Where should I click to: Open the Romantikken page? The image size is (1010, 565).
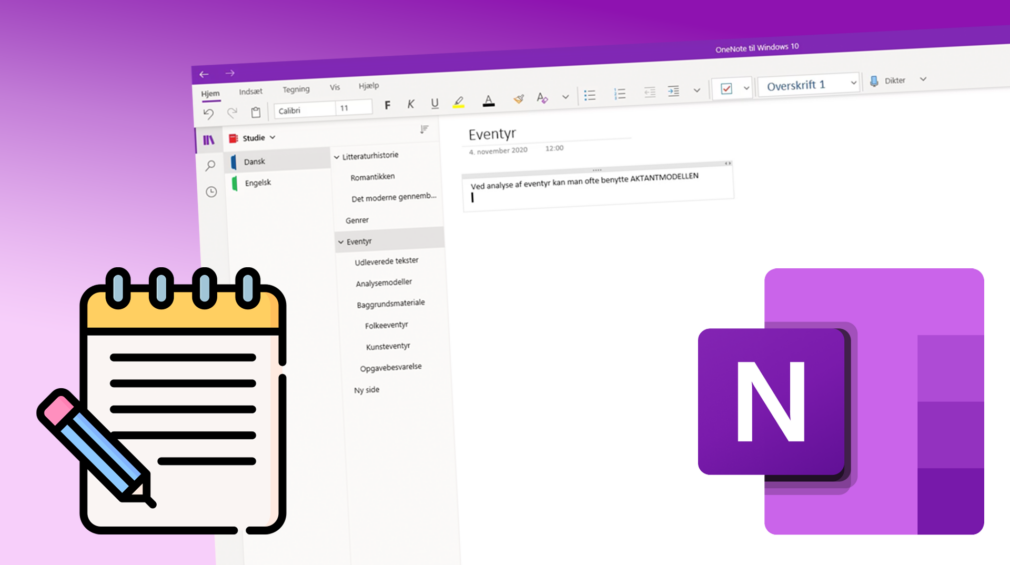tap(372, 177)
